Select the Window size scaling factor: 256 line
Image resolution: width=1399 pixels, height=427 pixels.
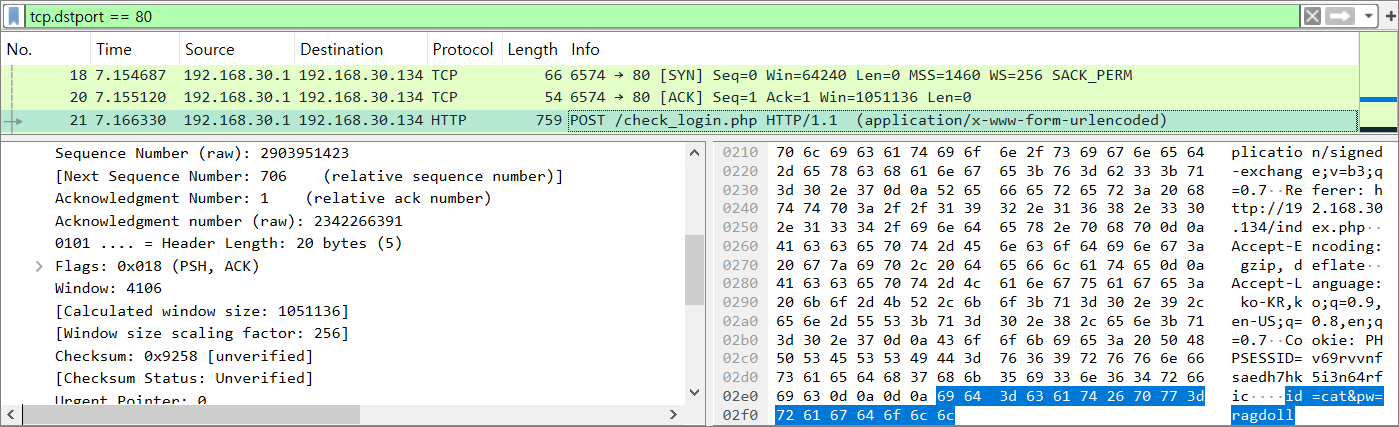click(202, 333)
